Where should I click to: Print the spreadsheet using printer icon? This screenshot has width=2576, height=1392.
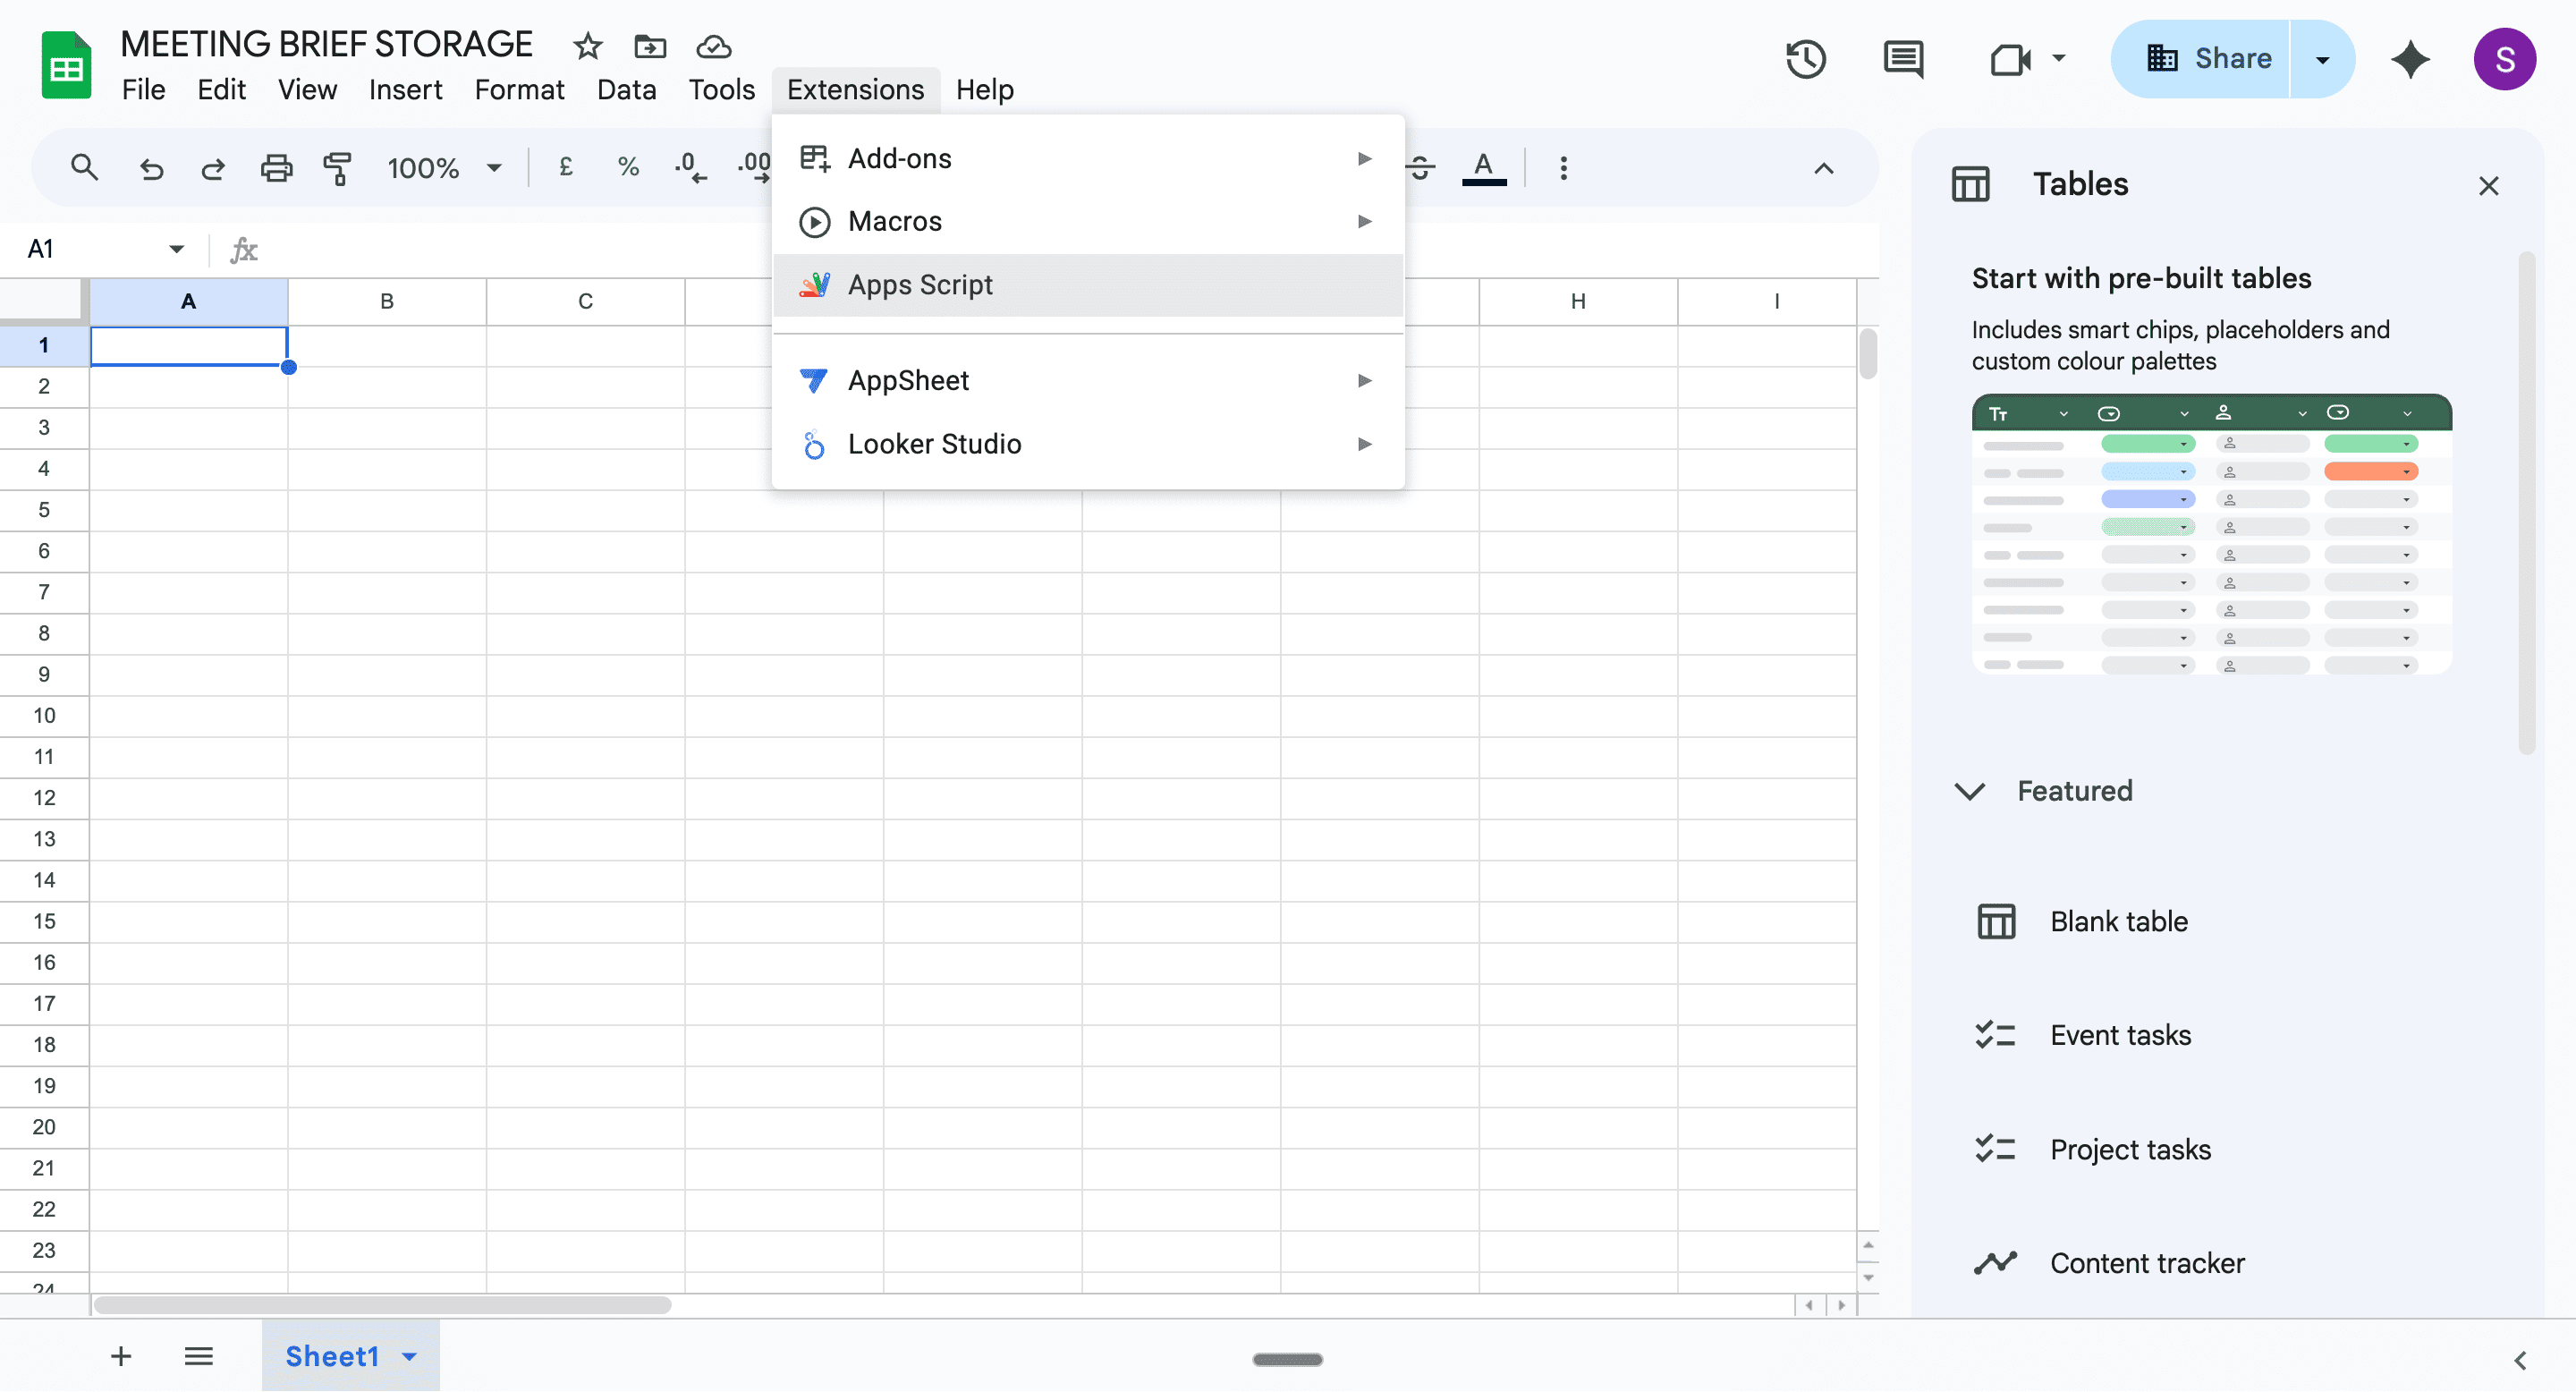(x=276, y=168)
